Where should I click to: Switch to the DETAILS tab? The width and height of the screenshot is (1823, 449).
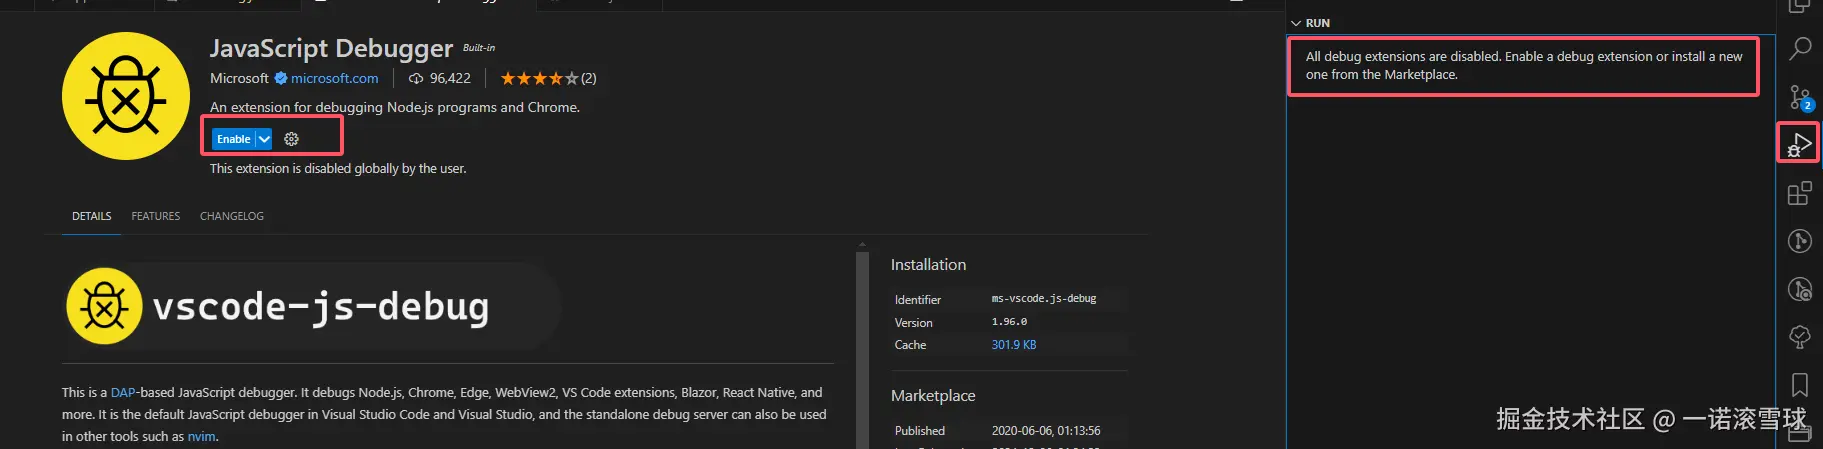(x=92, y=216)
